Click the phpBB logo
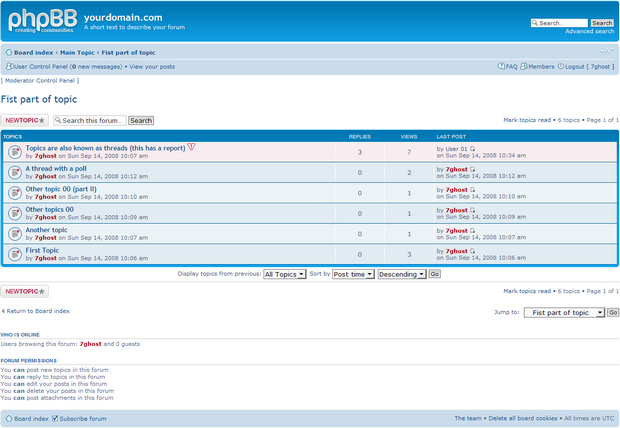 43,21
